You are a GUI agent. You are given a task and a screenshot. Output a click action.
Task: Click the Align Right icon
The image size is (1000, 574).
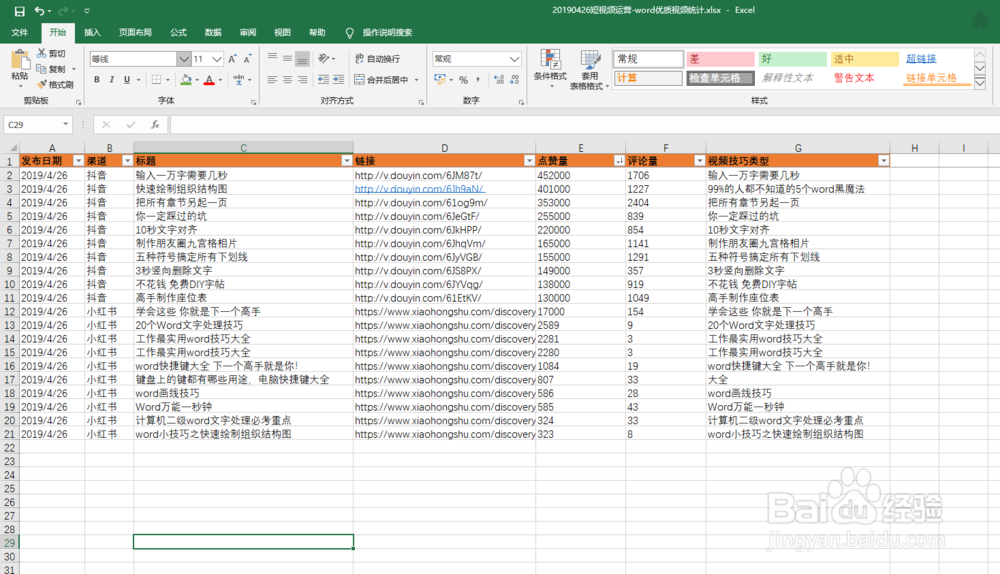[302, 80]
